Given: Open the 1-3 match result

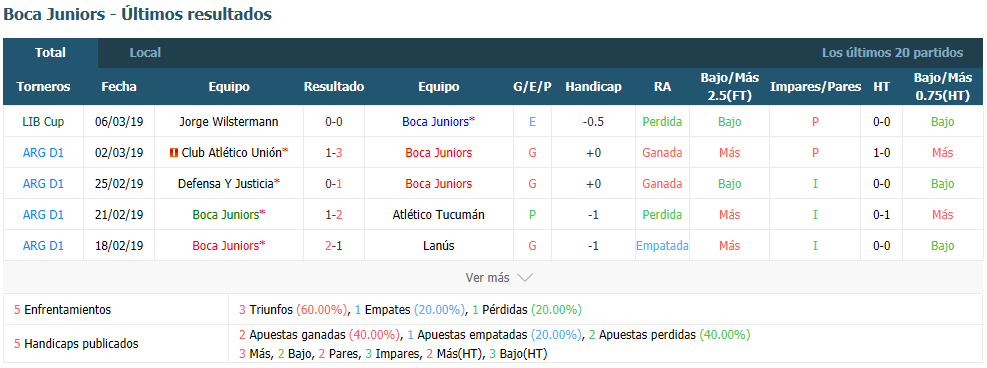Looking at the screenshot, I should (334, 153).
